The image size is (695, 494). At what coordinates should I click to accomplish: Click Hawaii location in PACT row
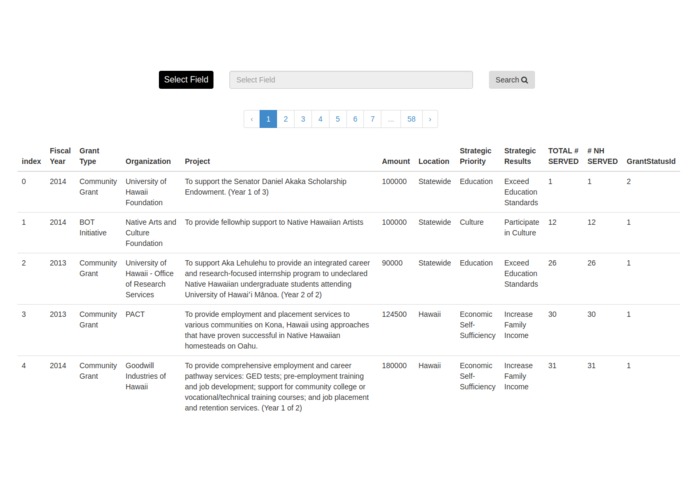[429, 314]
